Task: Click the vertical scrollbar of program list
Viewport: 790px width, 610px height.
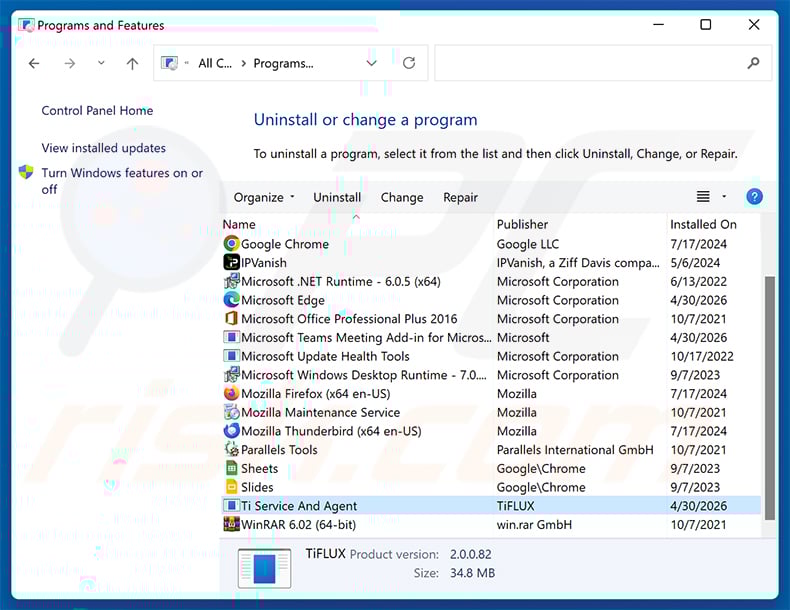Action: [x=769, y=398]
